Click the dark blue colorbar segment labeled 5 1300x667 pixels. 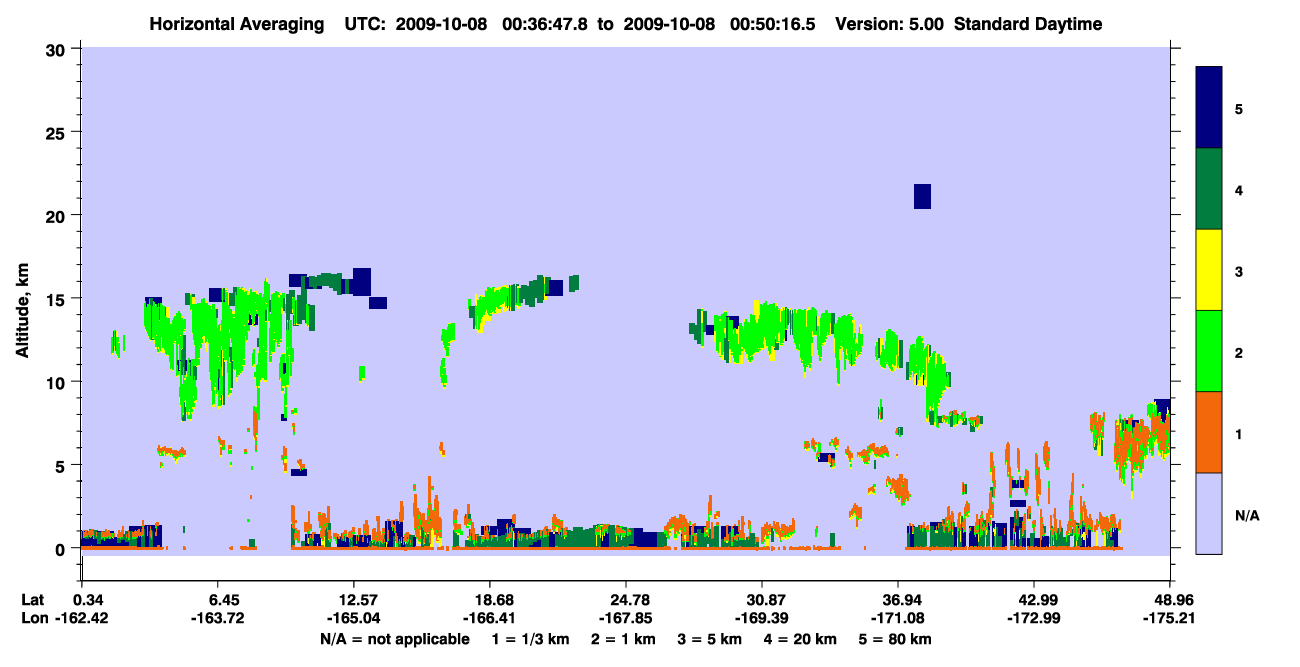pos(1209,108)
